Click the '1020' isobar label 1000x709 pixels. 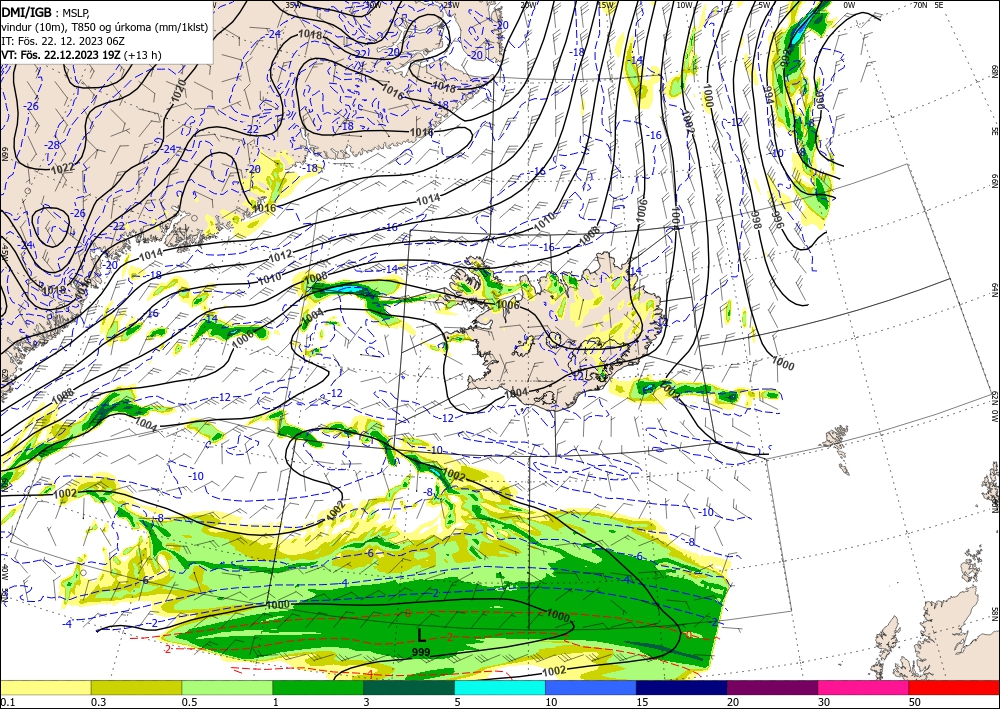tap(178, 91)
